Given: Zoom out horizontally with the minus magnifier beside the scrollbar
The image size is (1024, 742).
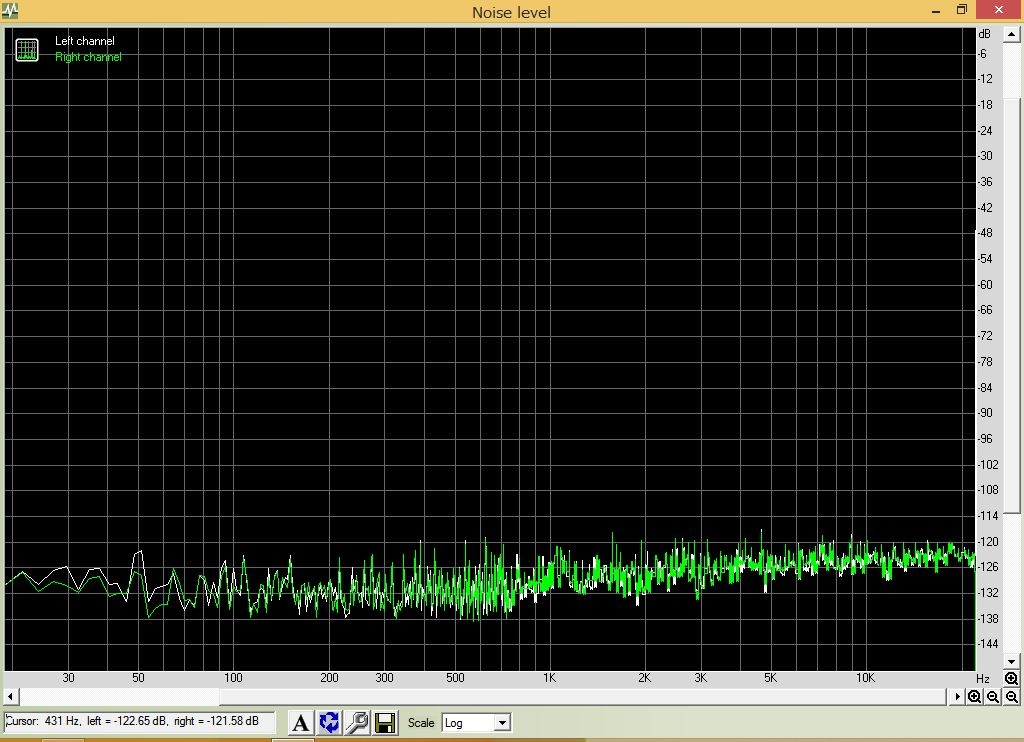Looking at the screenshot, I should 993,697.
